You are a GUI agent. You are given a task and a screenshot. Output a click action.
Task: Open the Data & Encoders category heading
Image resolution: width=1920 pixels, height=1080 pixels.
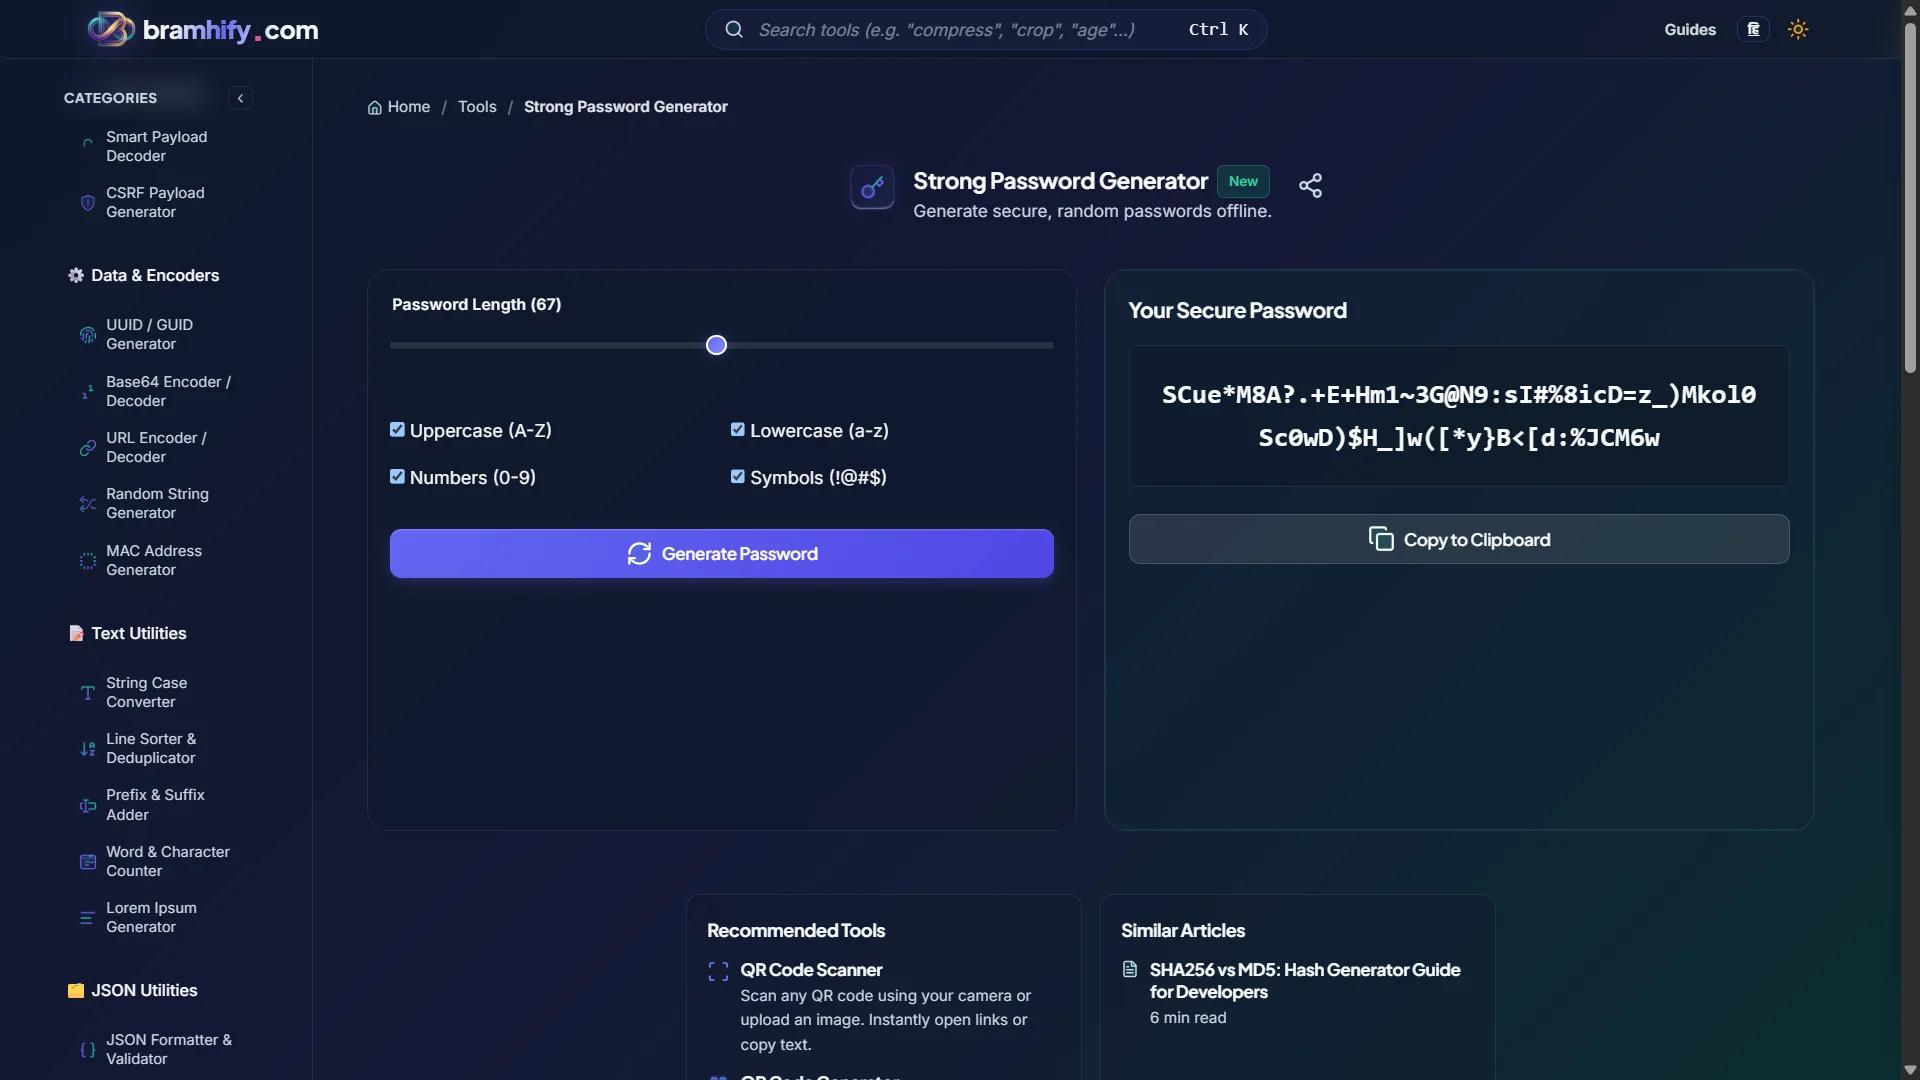[143, 275]
